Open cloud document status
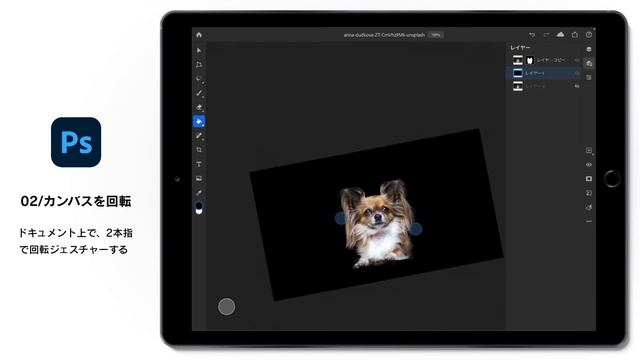 tap(560, 35)
